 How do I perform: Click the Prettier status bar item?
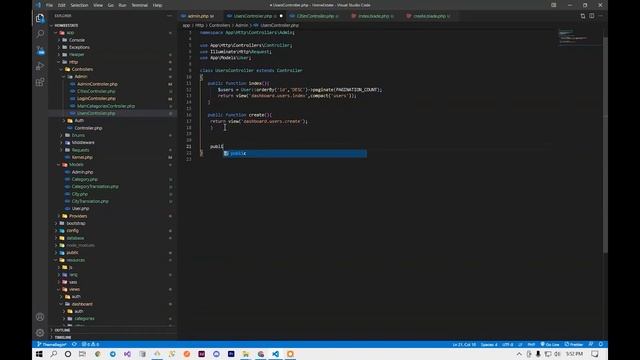[574, 344]
